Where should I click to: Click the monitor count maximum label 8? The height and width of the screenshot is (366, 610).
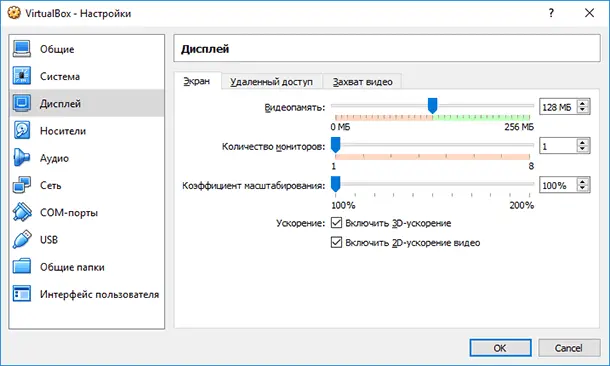531,166
